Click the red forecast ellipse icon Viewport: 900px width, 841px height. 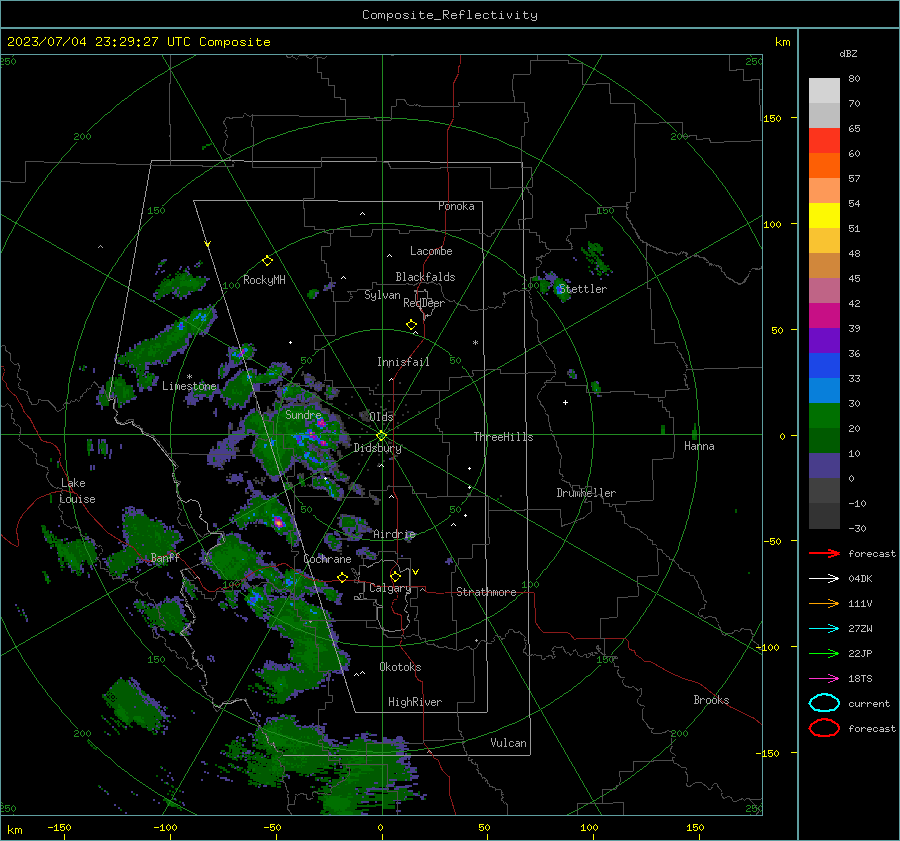click(824, 728)
